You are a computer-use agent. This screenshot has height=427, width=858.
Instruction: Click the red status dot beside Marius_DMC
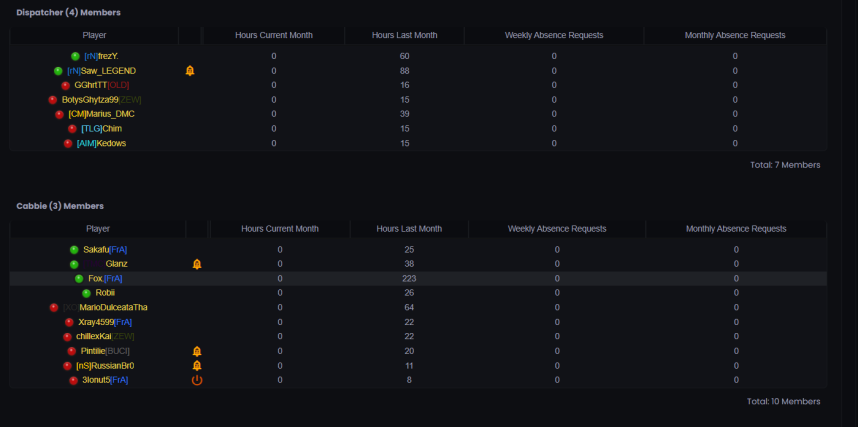(60, 114)
